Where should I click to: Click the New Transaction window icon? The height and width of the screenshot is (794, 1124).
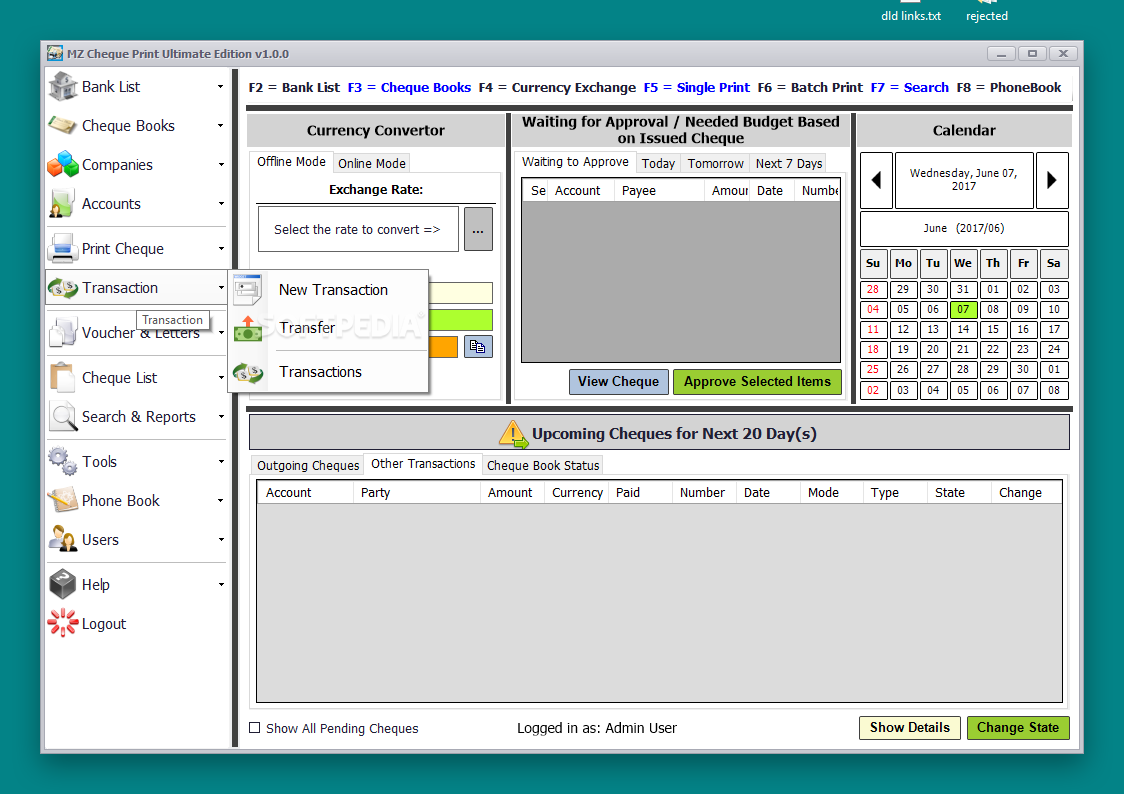247,290
